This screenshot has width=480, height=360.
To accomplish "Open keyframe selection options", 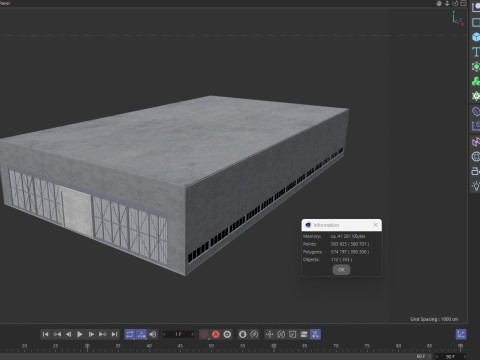I will 227,334.
